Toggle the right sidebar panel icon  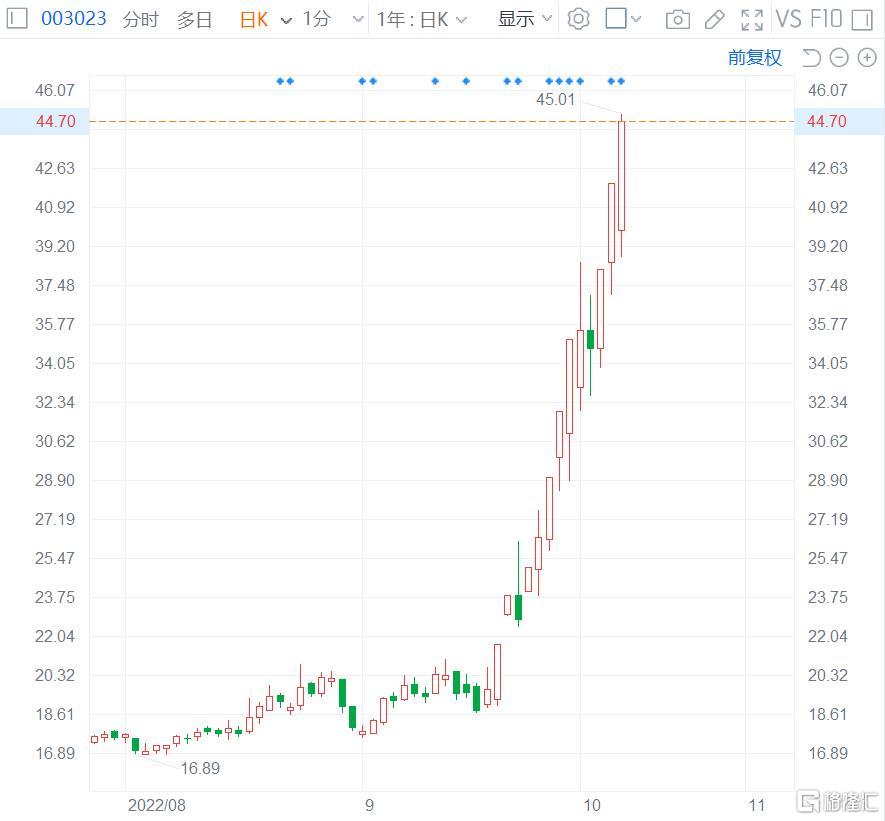(862, 20)
